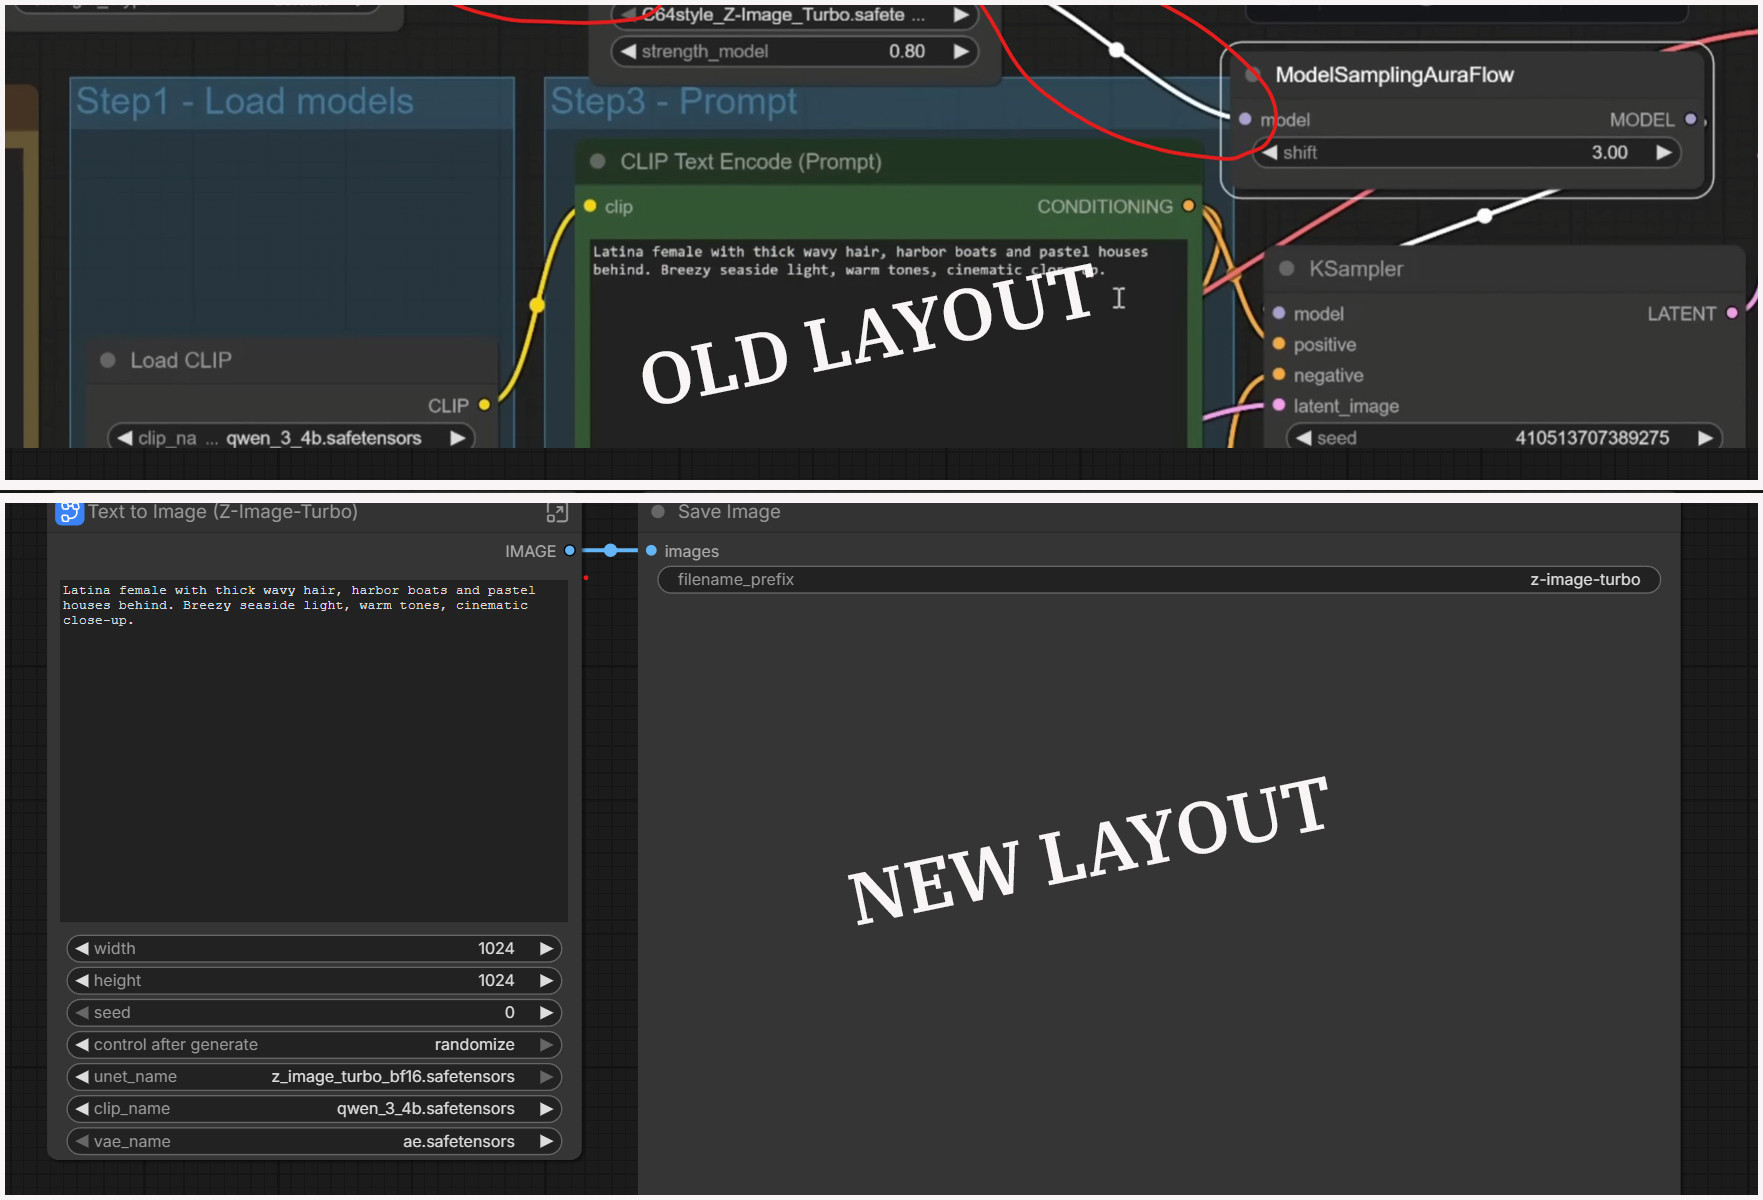The image size is (1763, 1200).
Task: Click into the Text to Image prompt text box
Action: point(314,750)
